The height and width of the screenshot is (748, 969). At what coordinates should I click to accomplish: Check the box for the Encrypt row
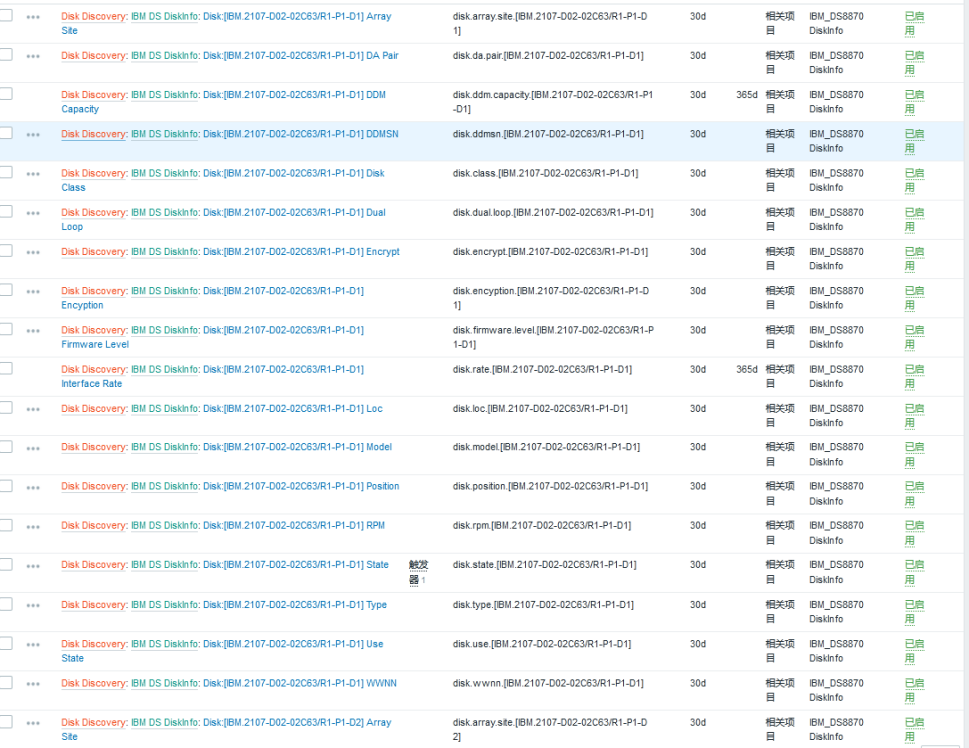(x=6, y=250)
